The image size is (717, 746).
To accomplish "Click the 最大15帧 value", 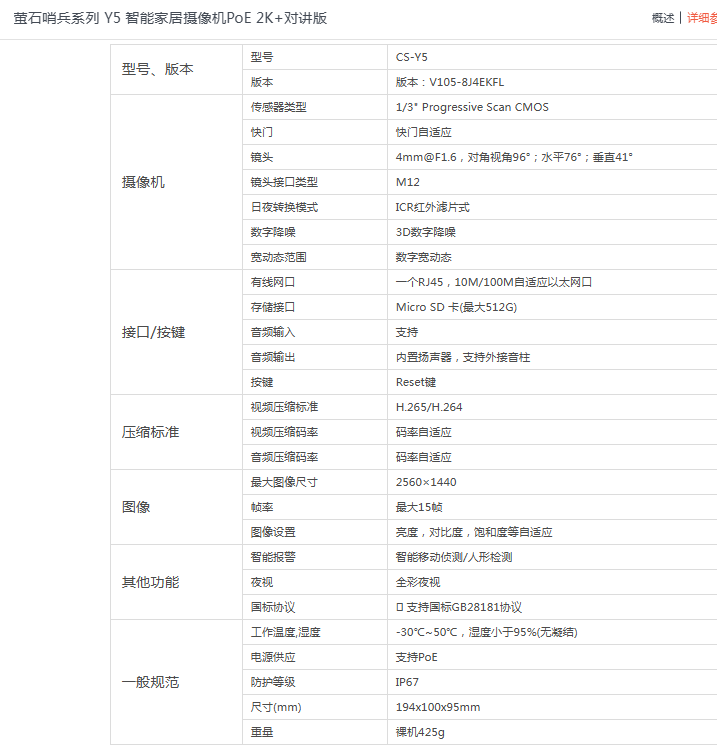I will (419, 507).
